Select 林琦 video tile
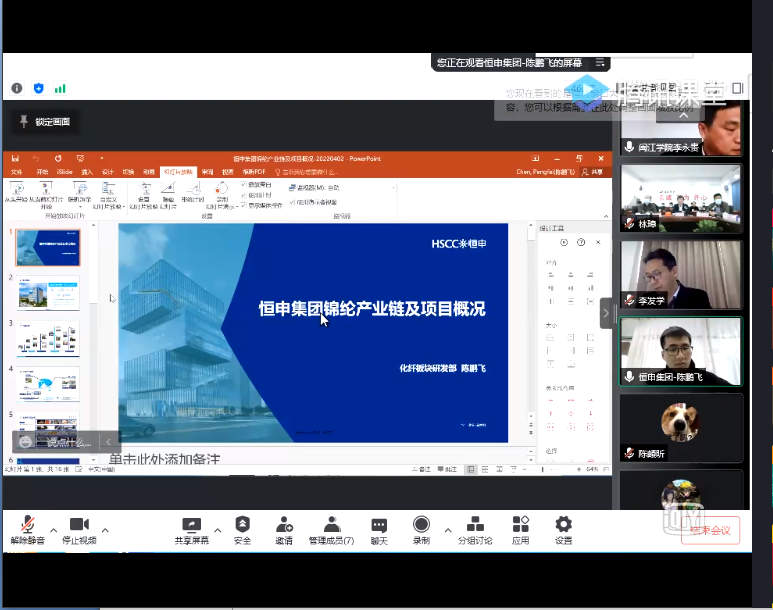The height and width of the screenshot is (610, 773). point(680,198)
